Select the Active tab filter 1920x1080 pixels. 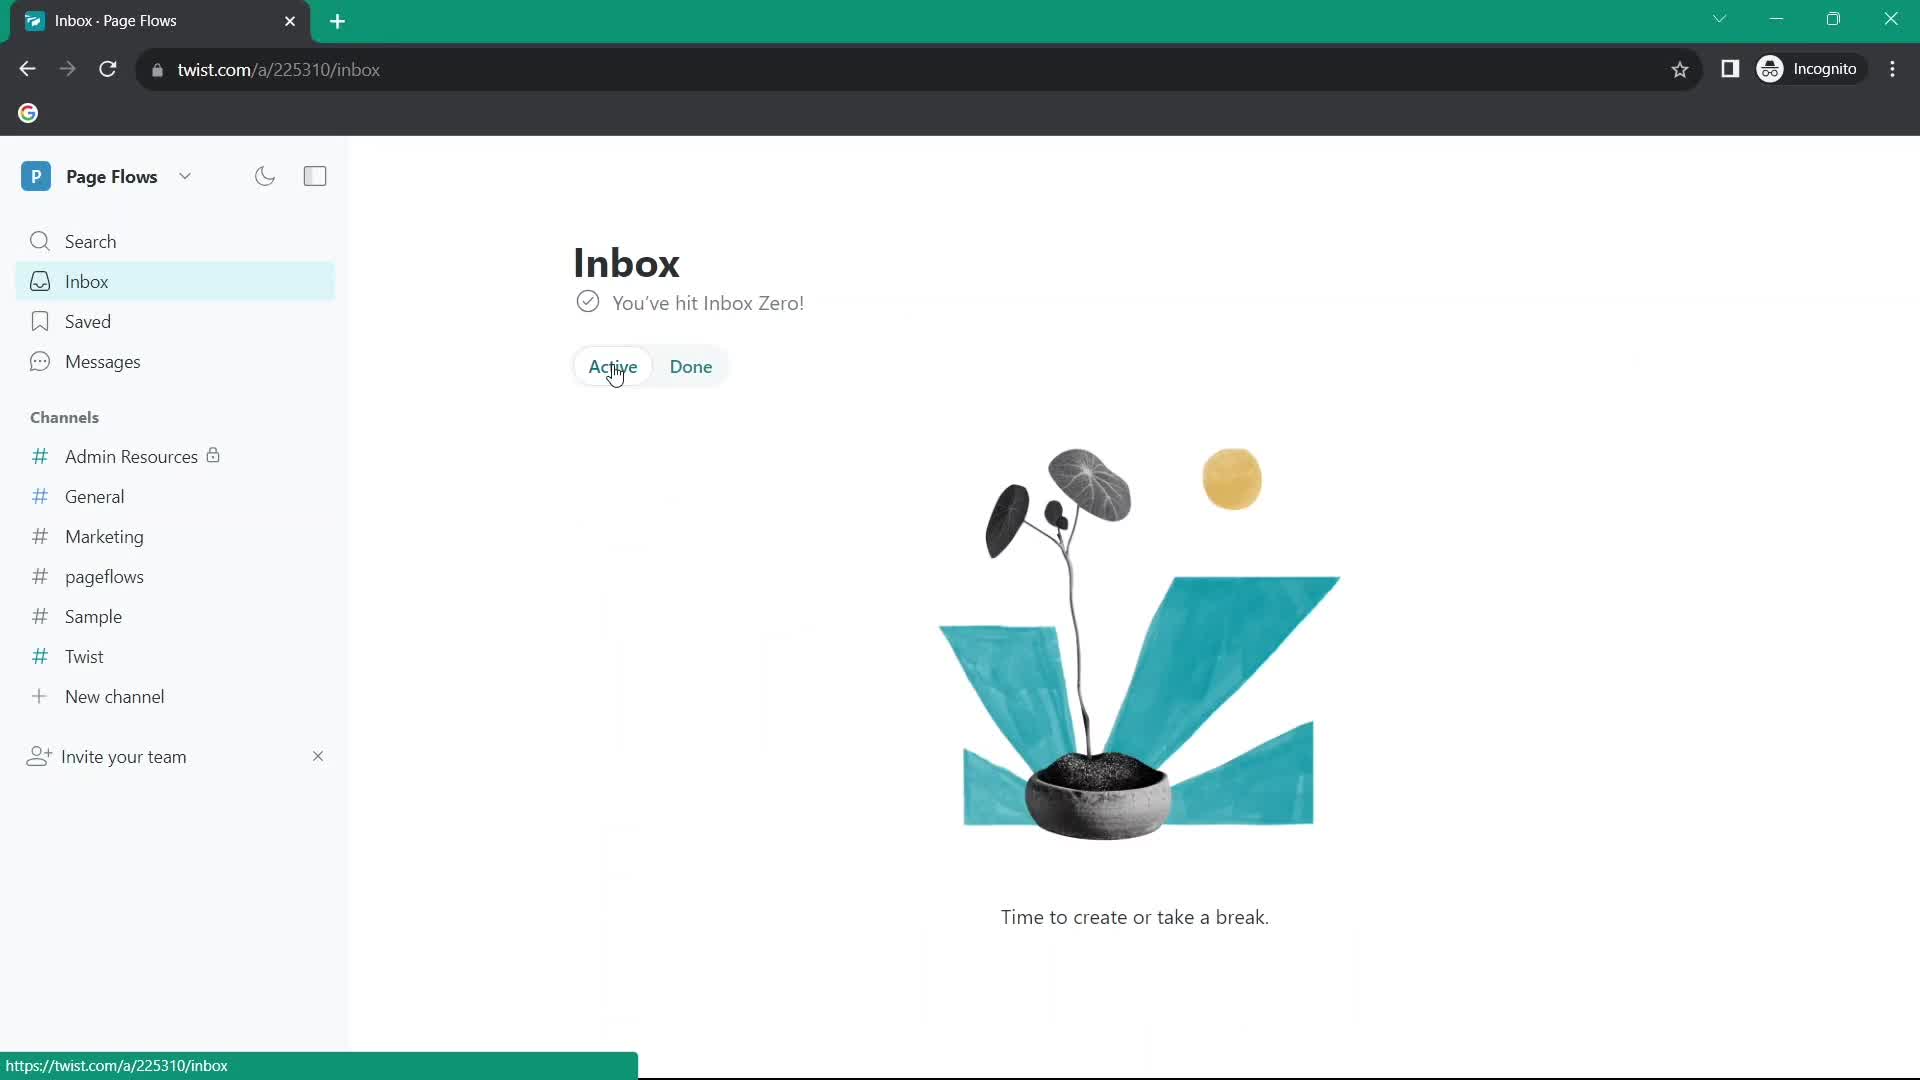click(613, 367)
